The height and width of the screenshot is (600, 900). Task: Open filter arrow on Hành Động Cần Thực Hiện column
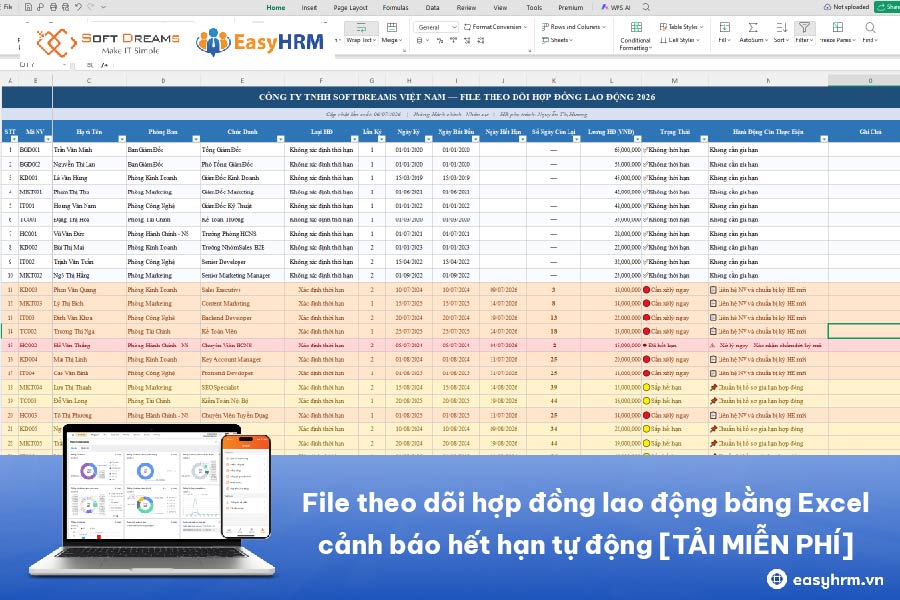click(824, 139)
